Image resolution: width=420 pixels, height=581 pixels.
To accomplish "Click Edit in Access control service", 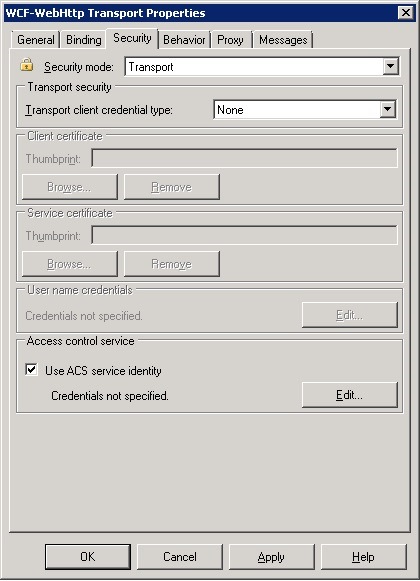I will coord(350,395).
